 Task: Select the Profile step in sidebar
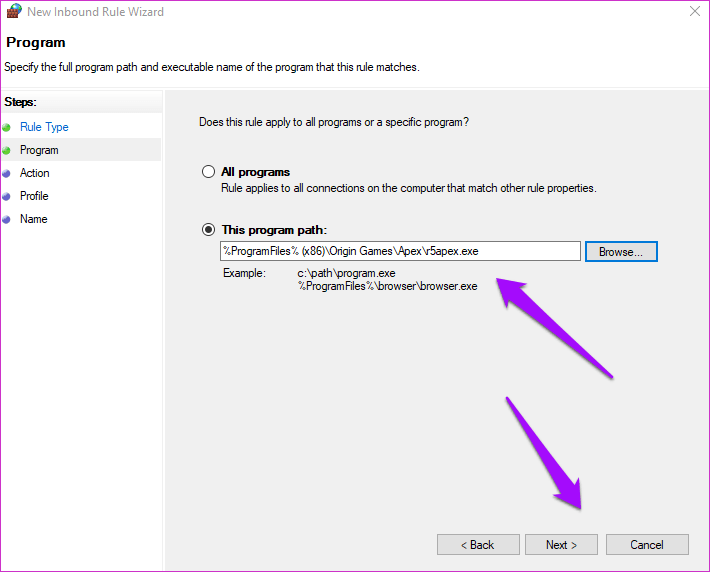tap(34, 196)
